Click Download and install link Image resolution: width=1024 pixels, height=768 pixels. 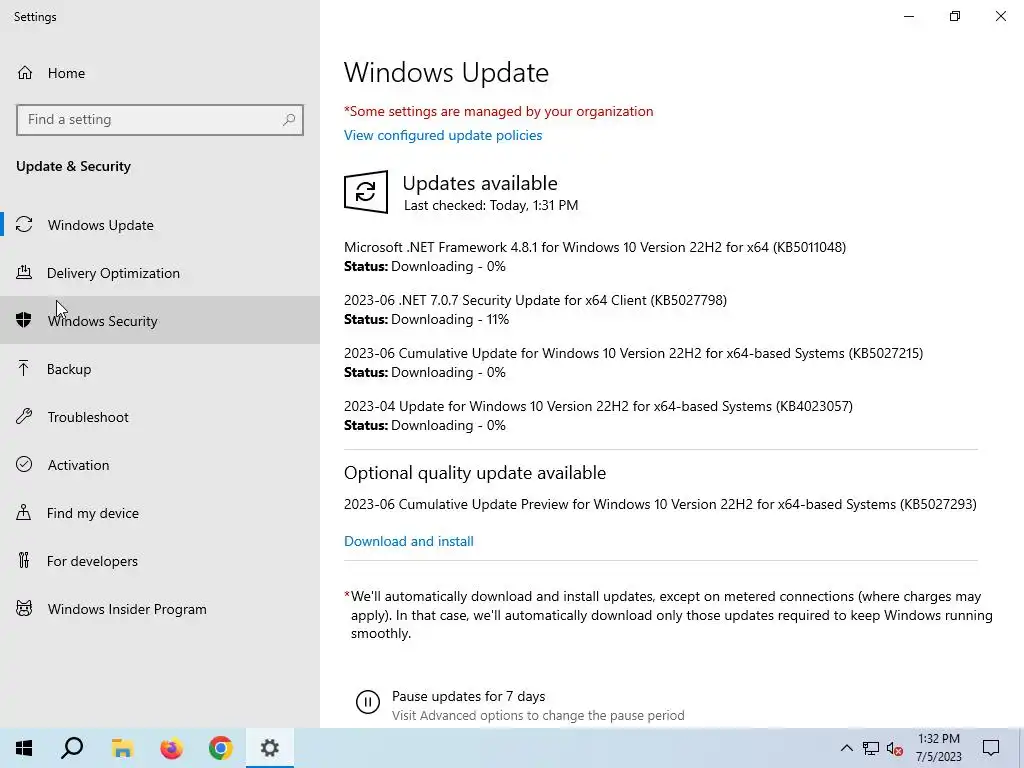point(409,541)
